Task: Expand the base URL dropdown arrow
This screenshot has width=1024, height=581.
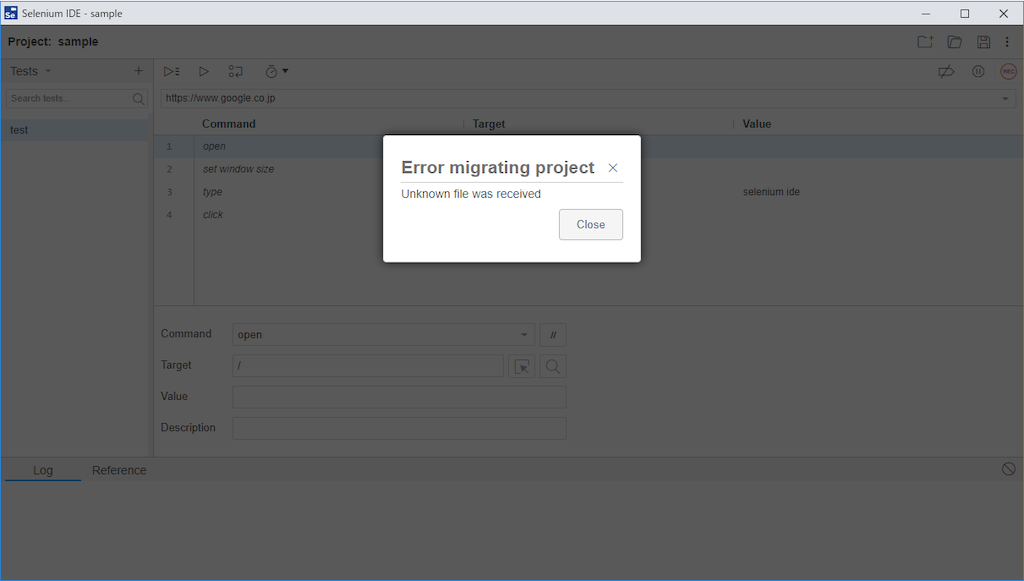Action: [1005, 99]
